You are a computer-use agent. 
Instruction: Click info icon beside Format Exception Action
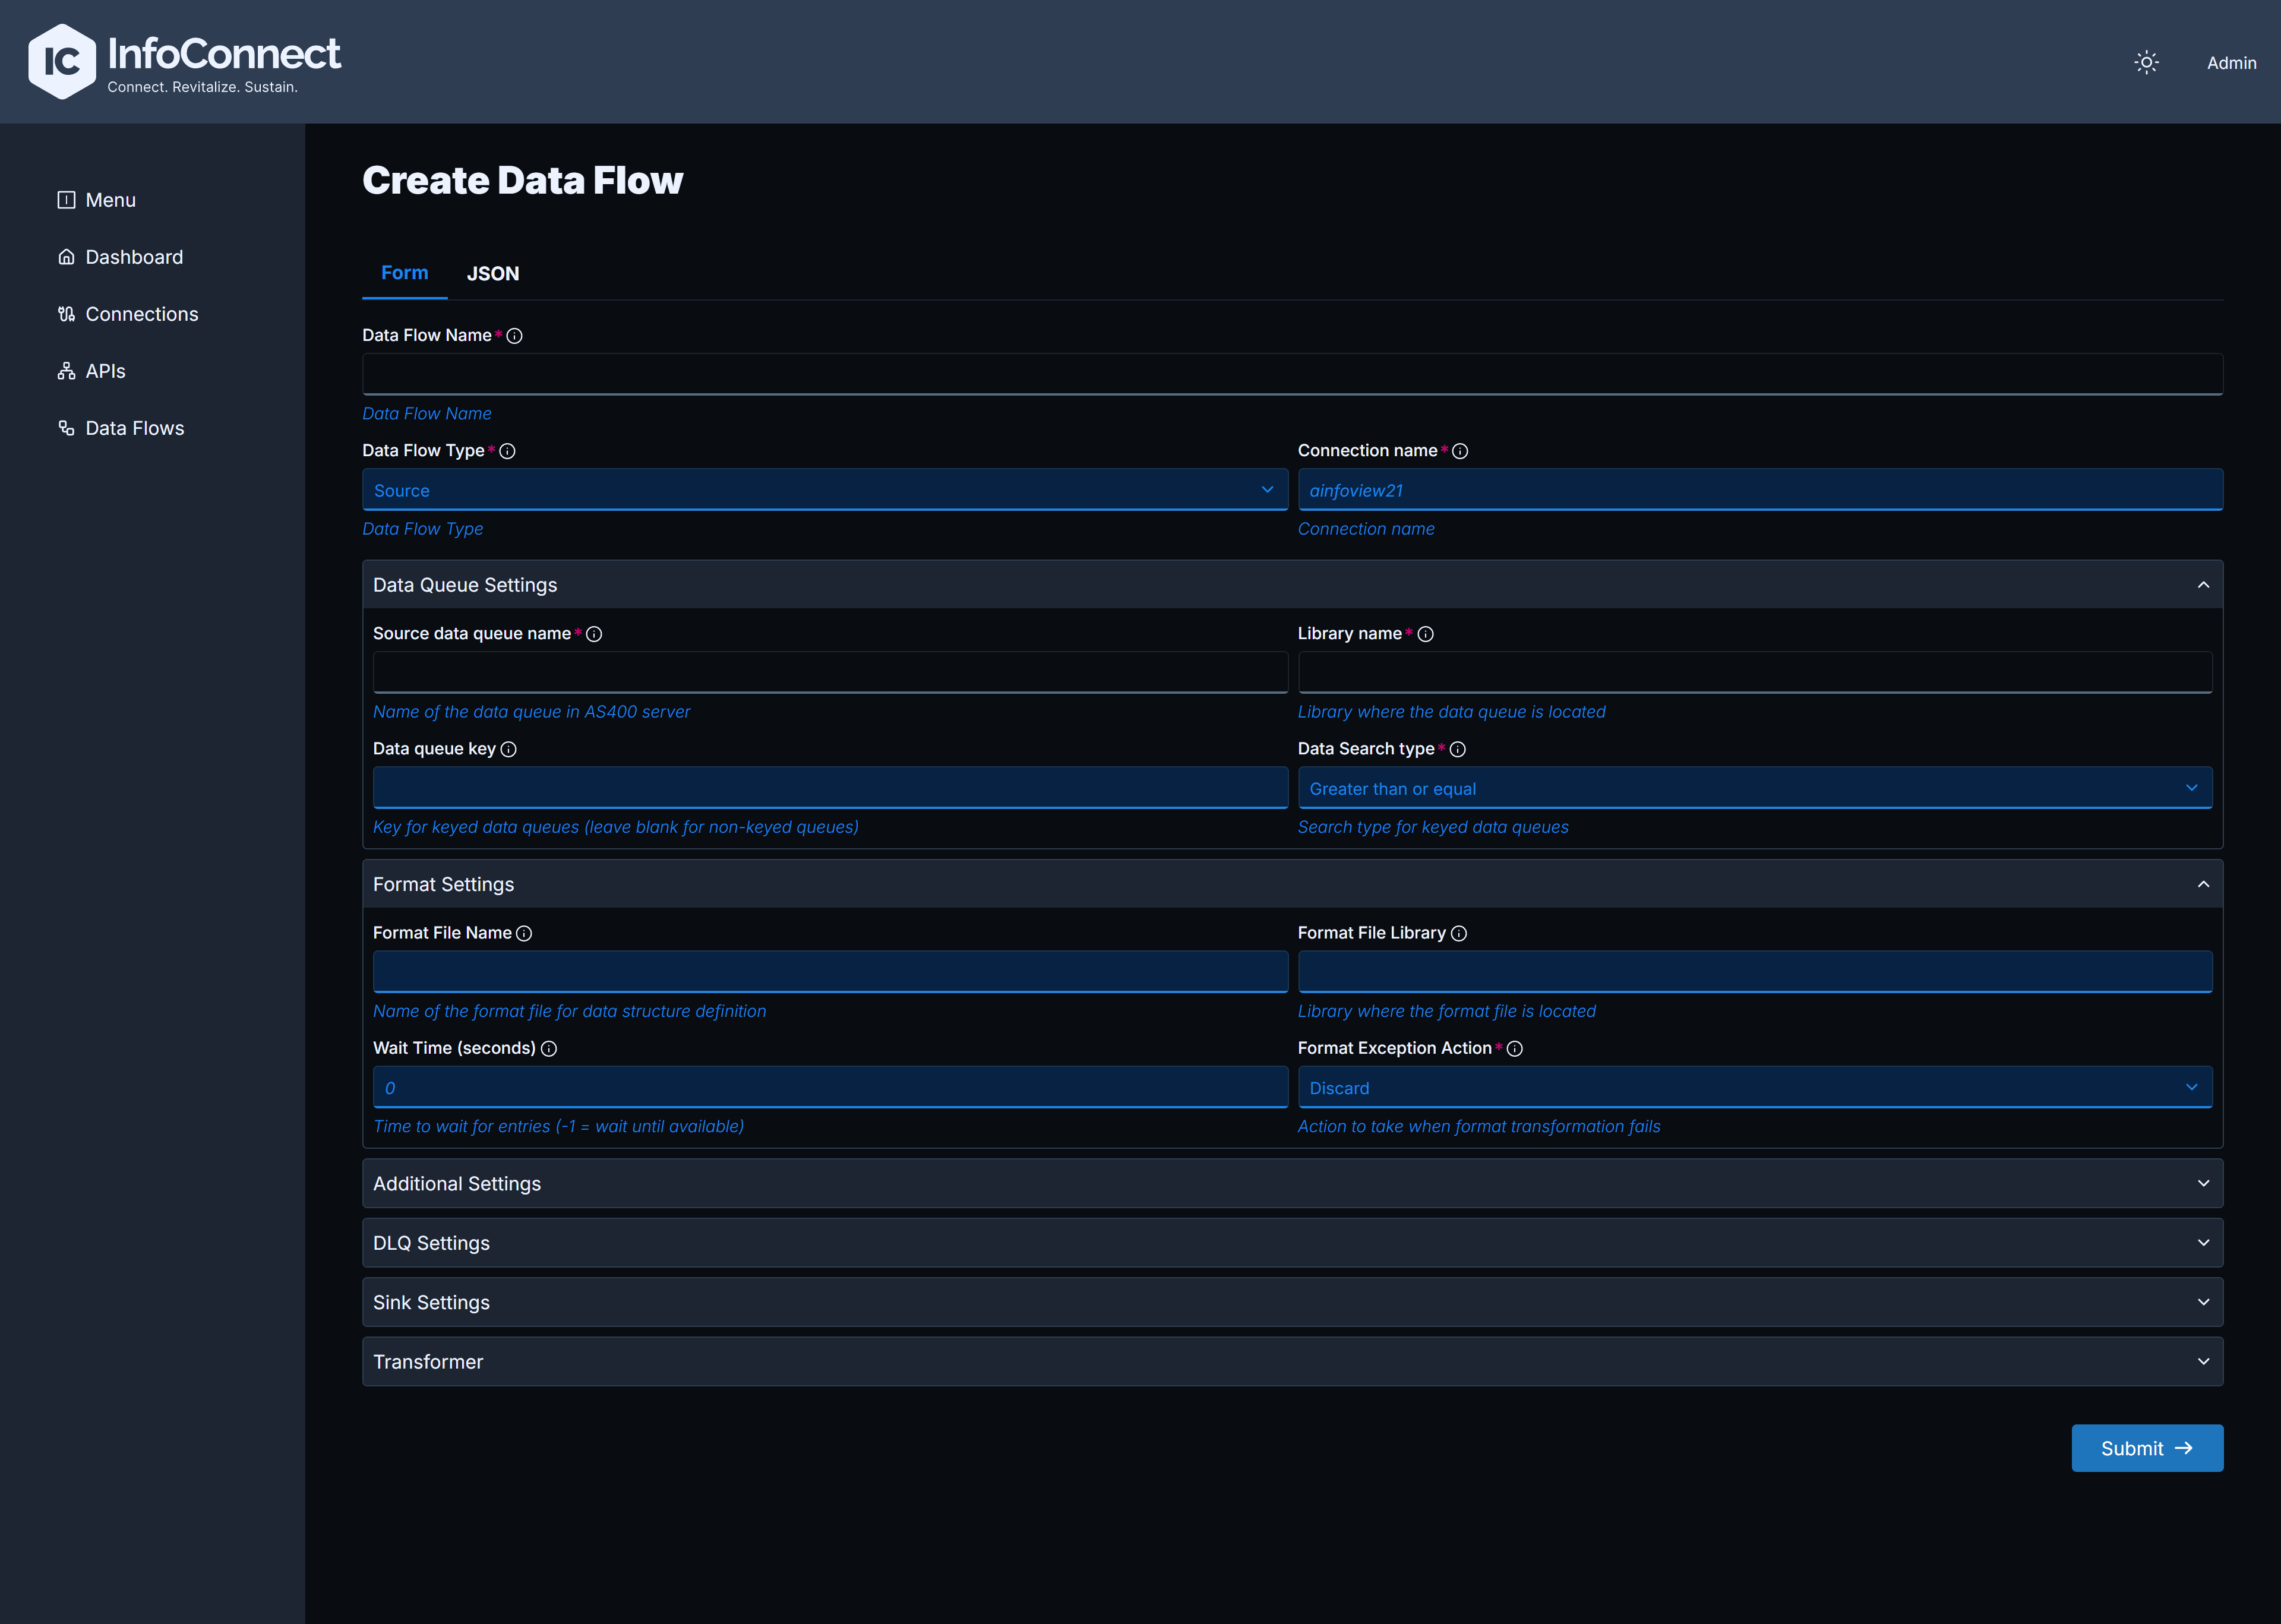tap(1515, 1048)
